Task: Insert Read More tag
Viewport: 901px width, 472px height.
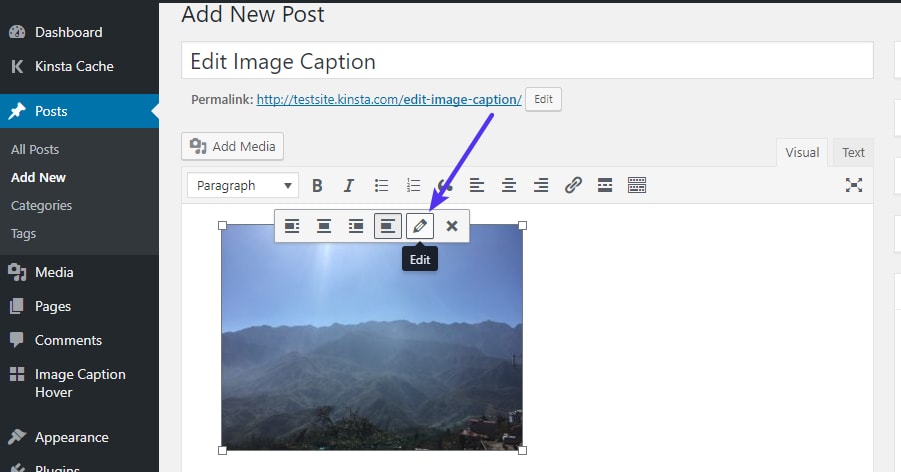Action: (604, 185)
